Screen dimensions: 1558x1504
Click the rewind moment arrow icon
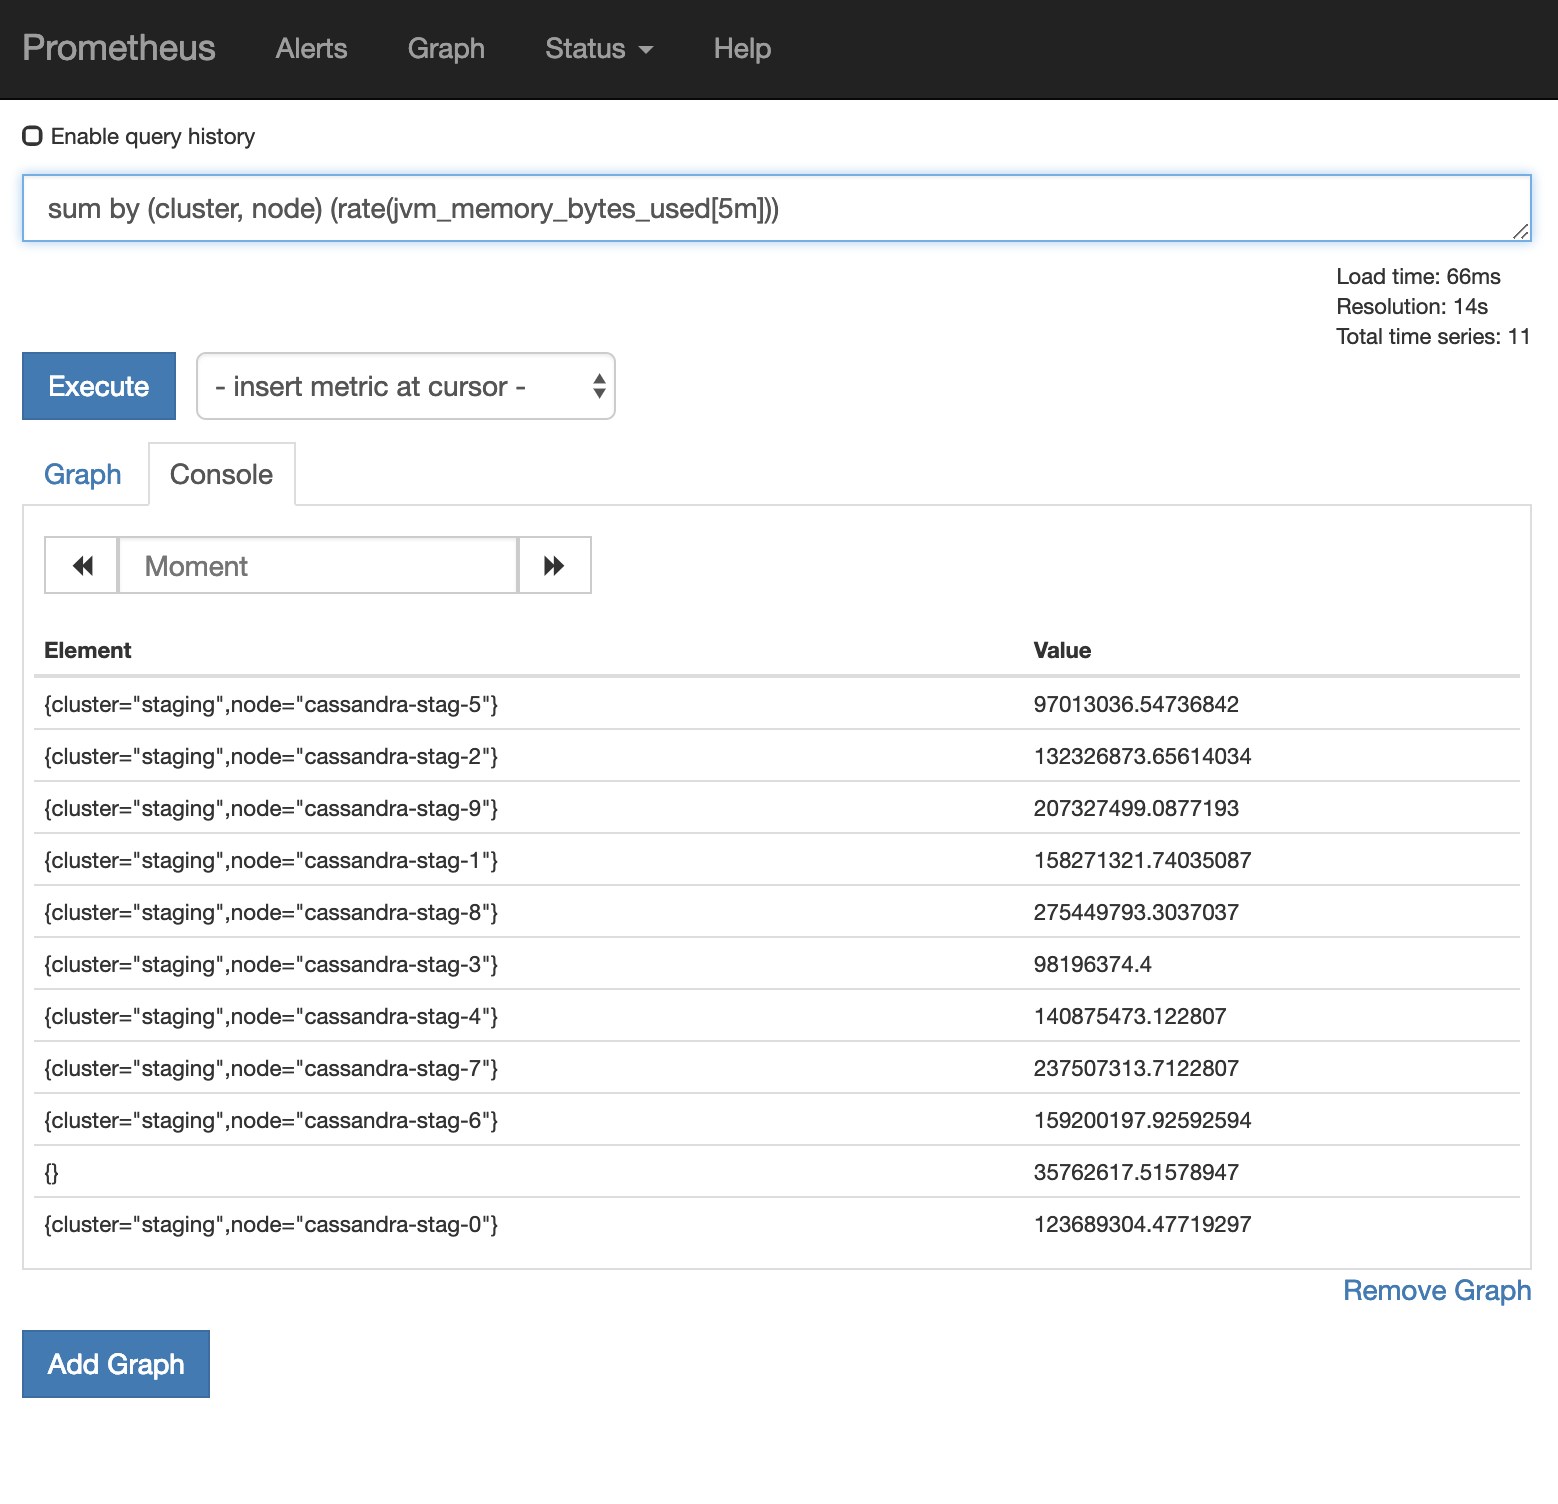(82, 566)
